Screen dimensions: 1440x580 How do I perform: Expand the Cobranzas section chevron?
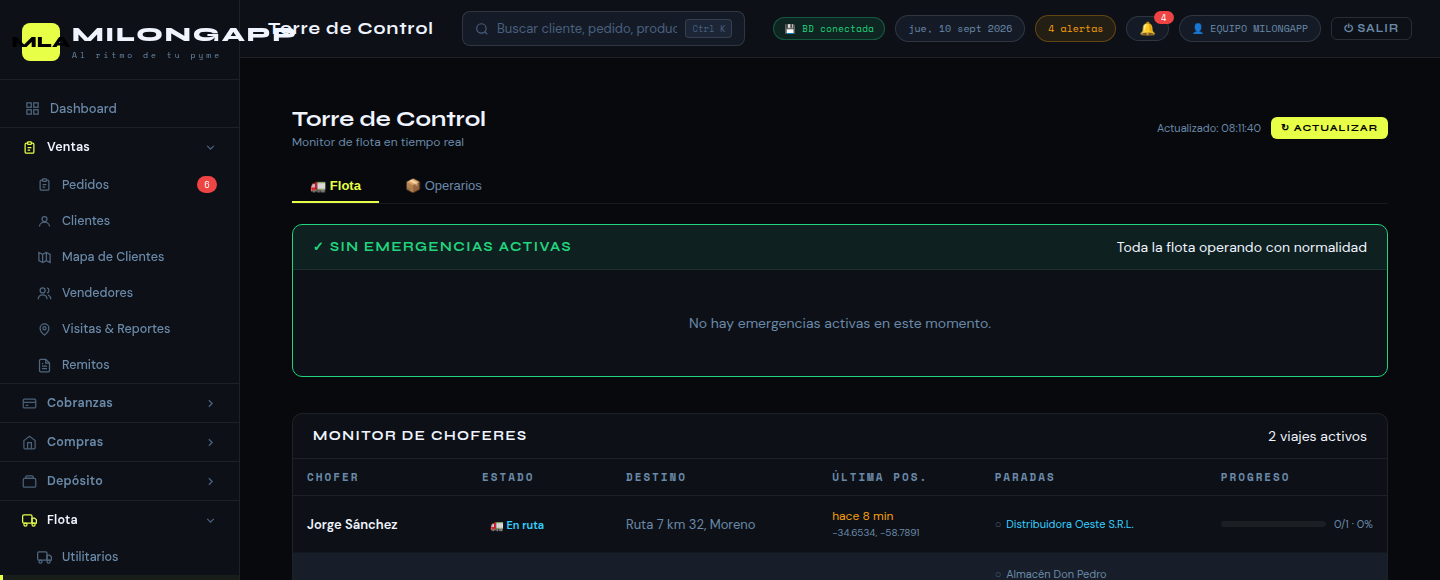pos(210,403)
